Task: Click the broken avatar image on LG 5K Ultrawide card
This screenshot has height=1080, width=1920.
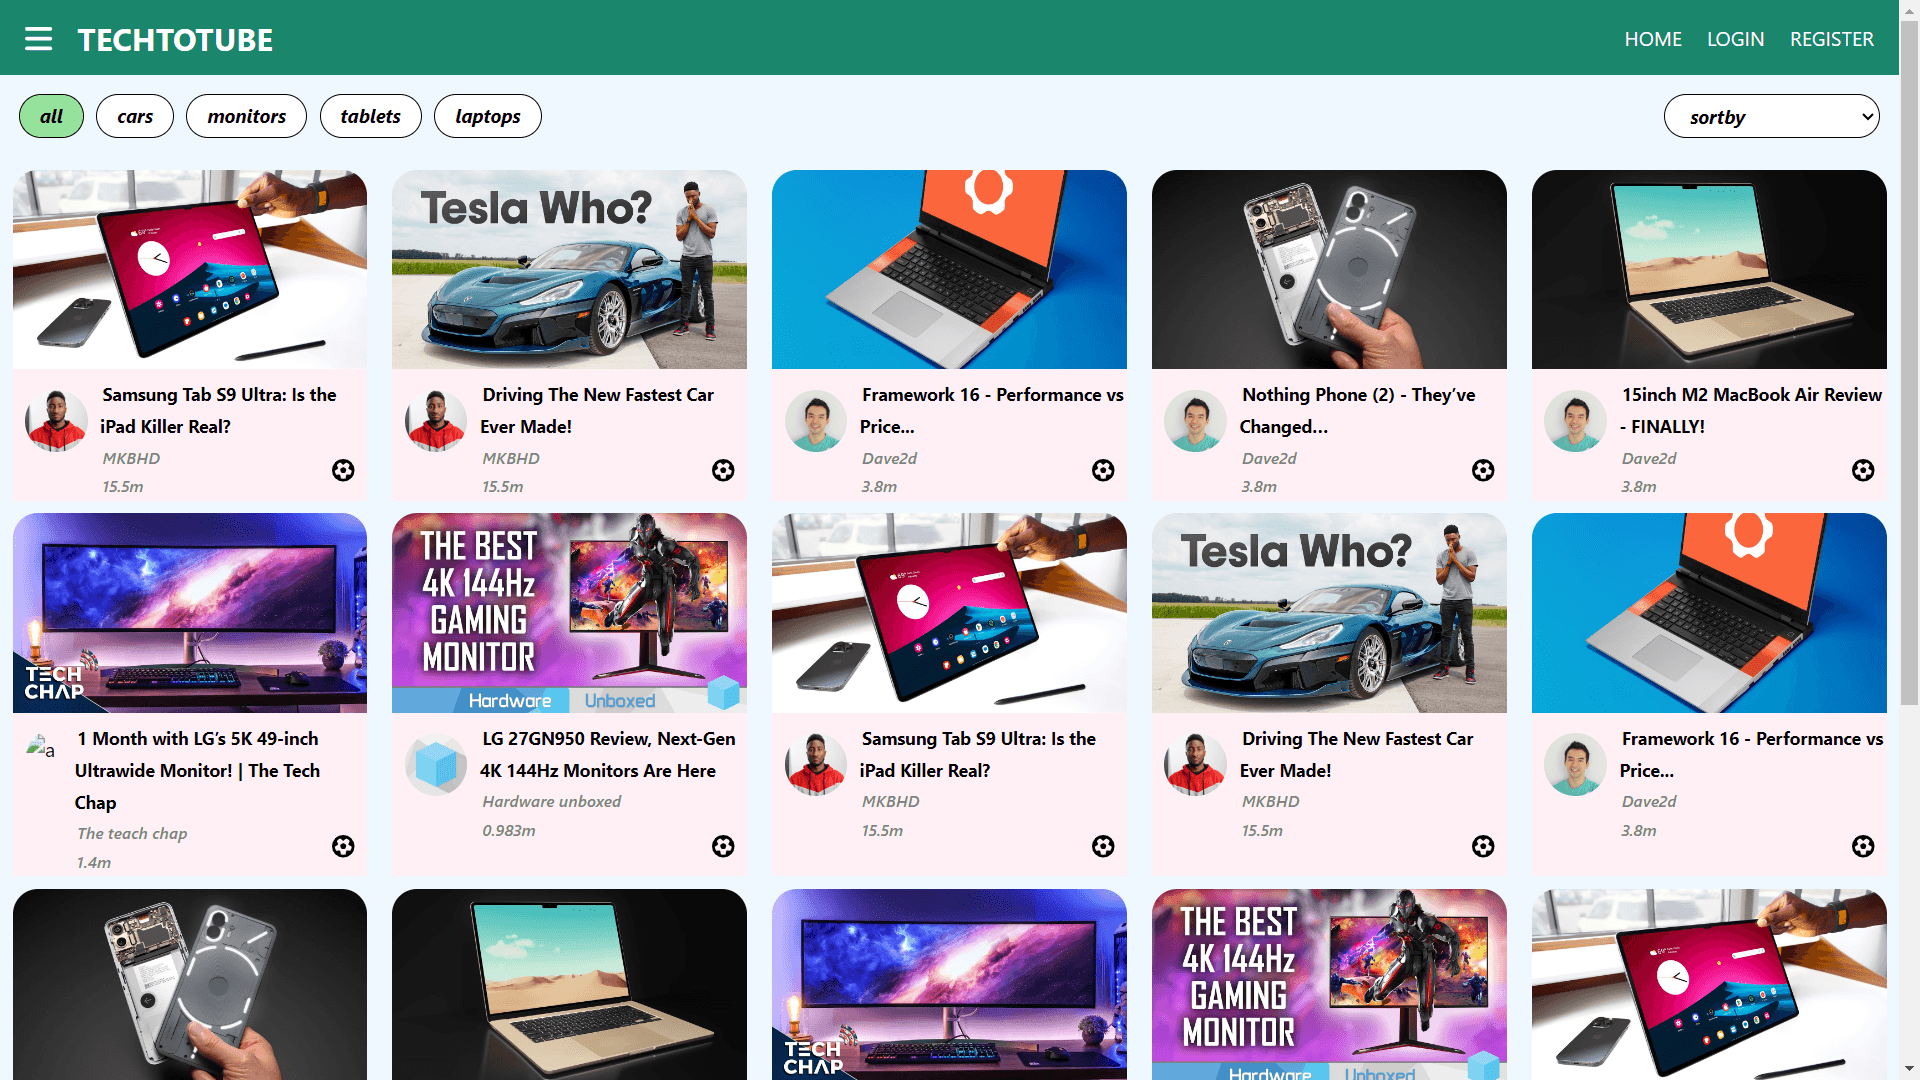Action: pyautogui.click(x=41, y=746)
